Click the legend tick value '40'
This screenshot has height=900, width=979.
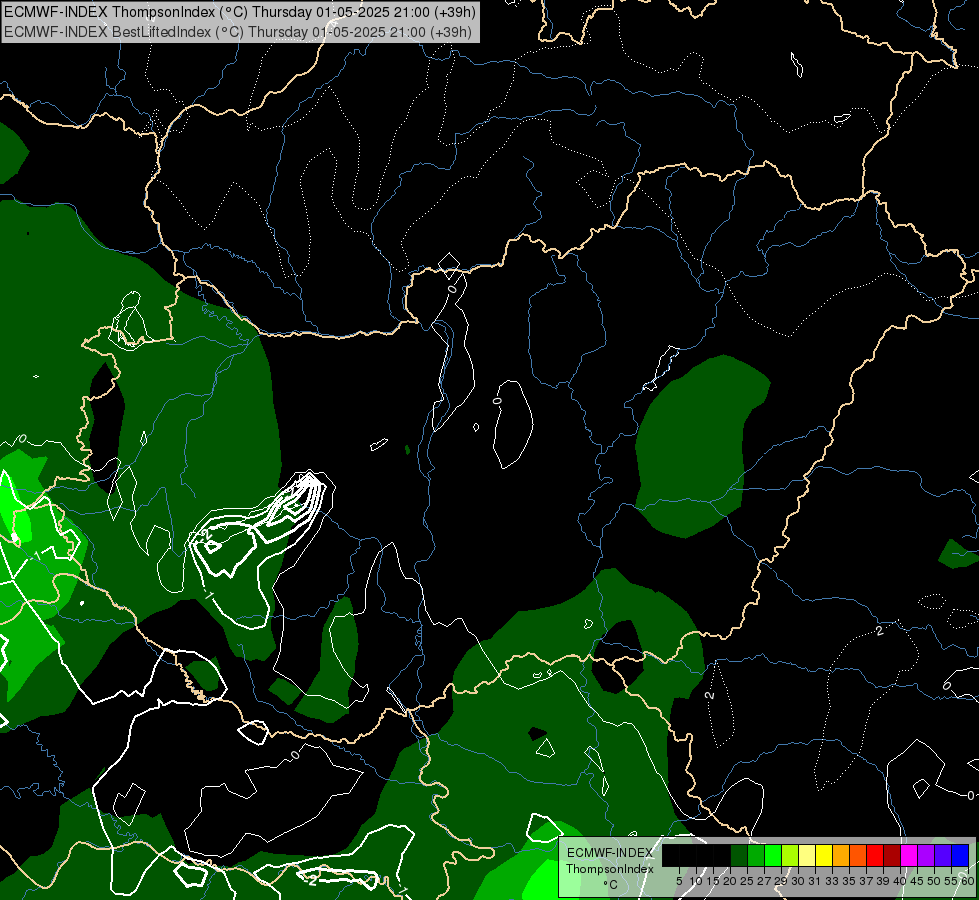900,881
